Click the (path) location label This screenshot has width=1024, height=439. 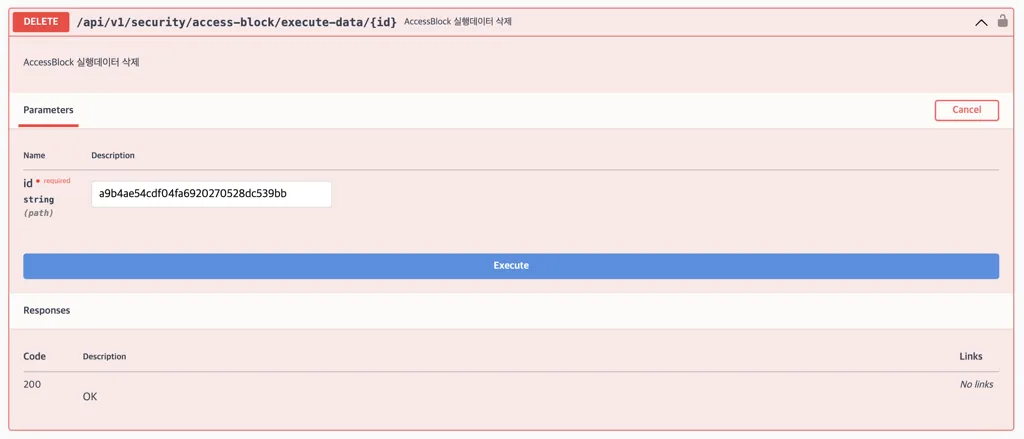coord(38,213)
